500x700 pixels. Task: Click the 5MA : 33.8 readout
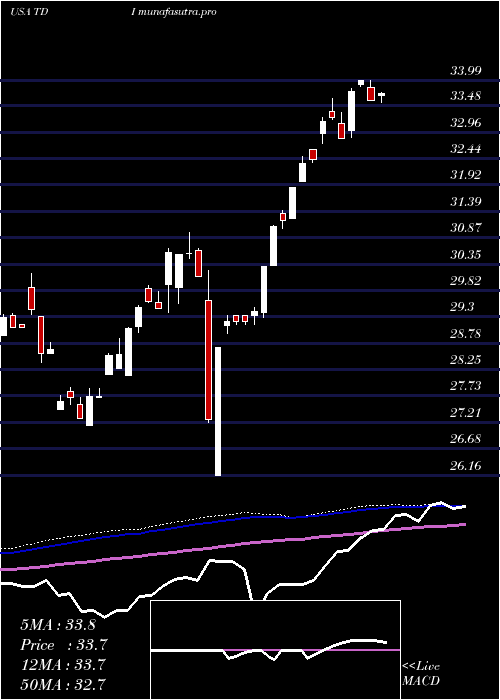click(58, 625)
